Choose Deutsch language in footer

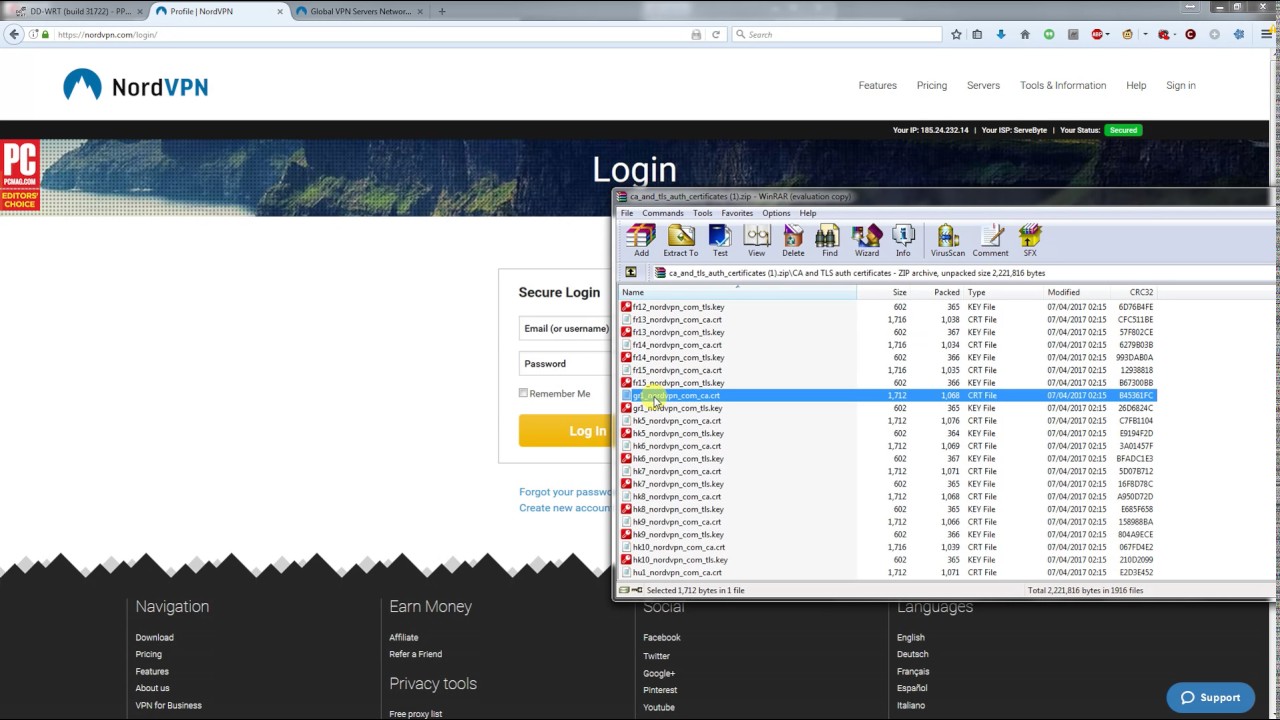coord(913,654)
